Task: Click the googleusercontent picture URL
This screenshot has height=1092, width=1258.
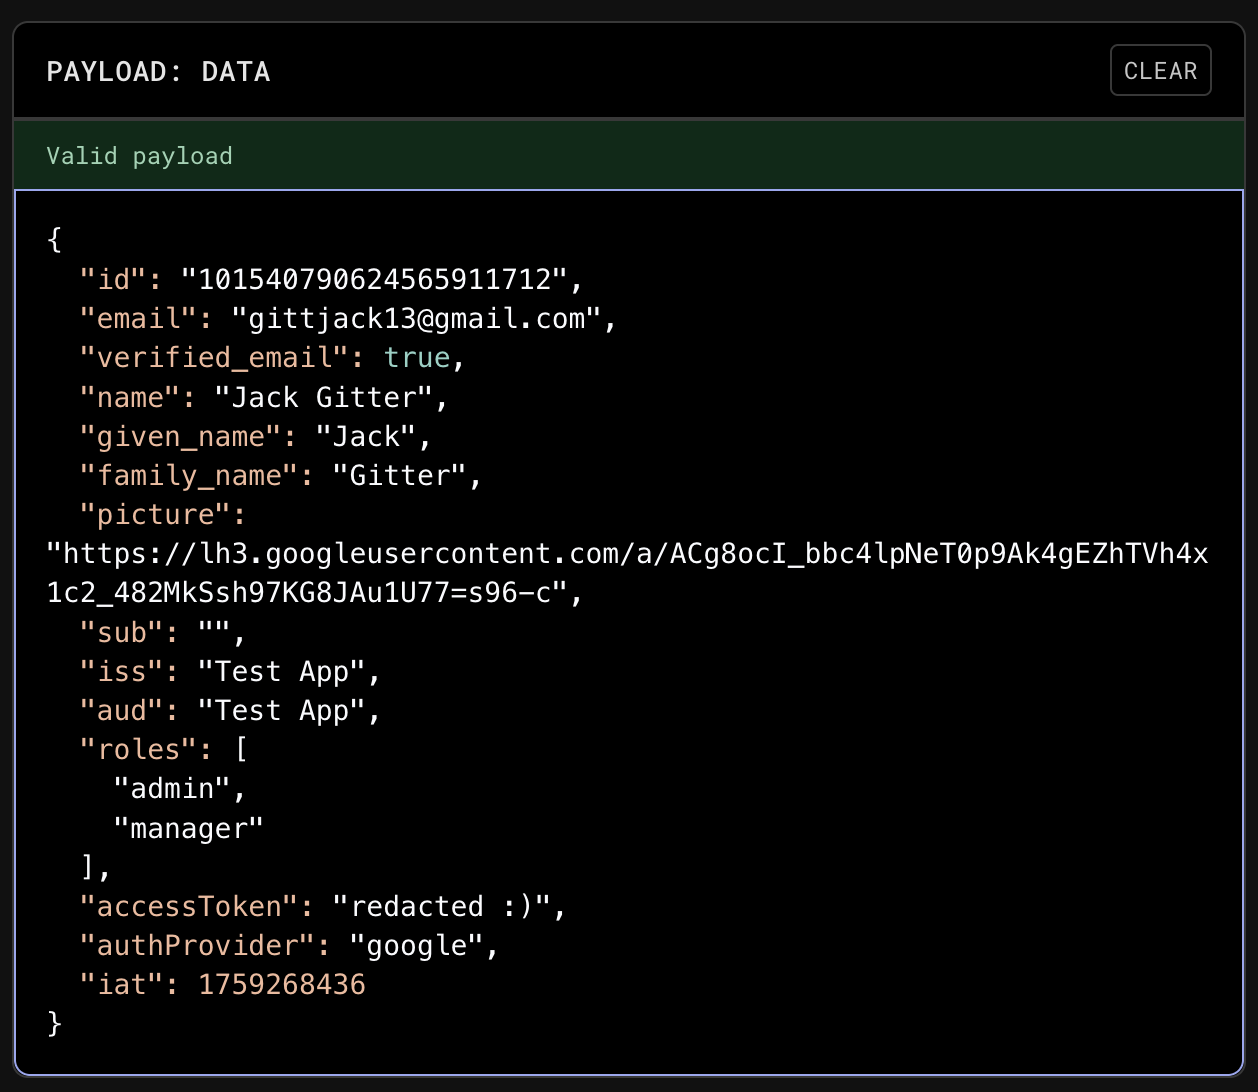Action: click(x=627, y=554)
